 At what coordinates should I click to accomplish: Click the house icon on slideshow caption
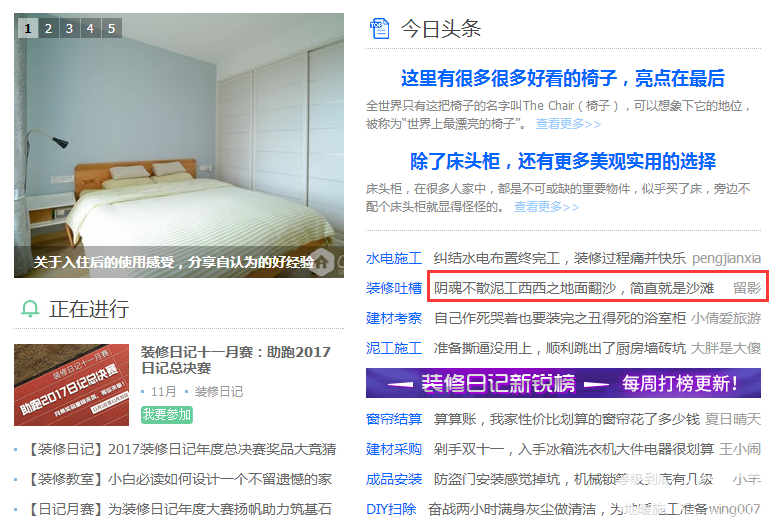(x=322, y=262)
